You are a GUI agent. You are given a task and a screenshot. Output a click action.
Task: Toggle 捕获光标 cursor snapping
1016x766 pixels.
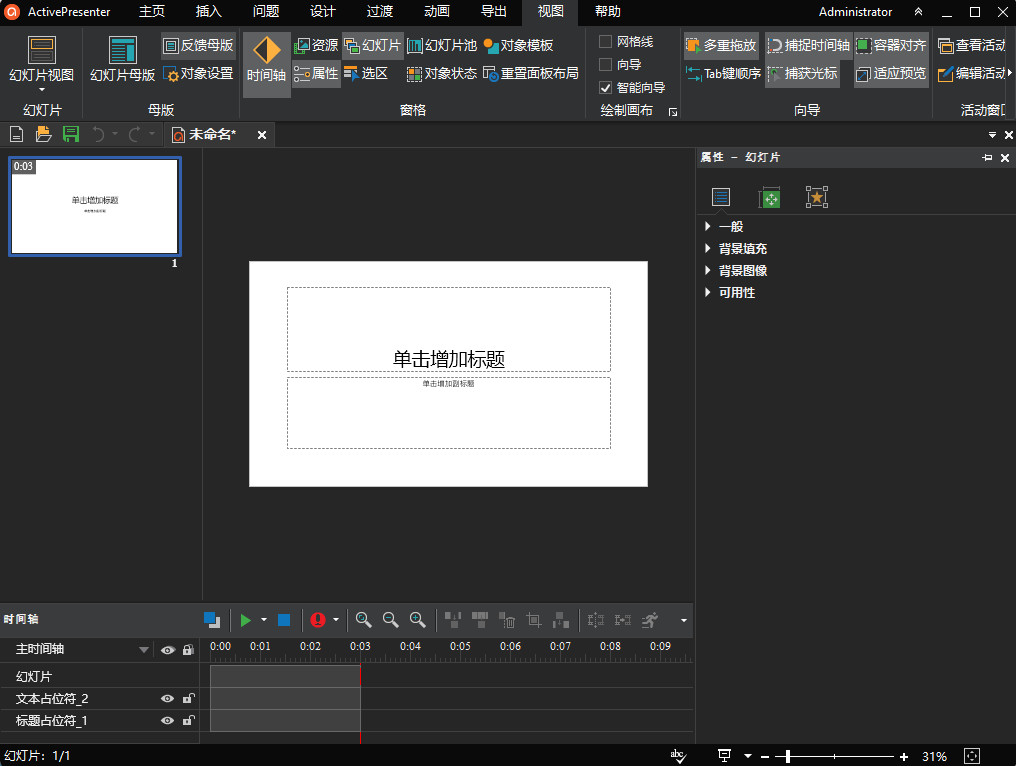pos(802,74)
